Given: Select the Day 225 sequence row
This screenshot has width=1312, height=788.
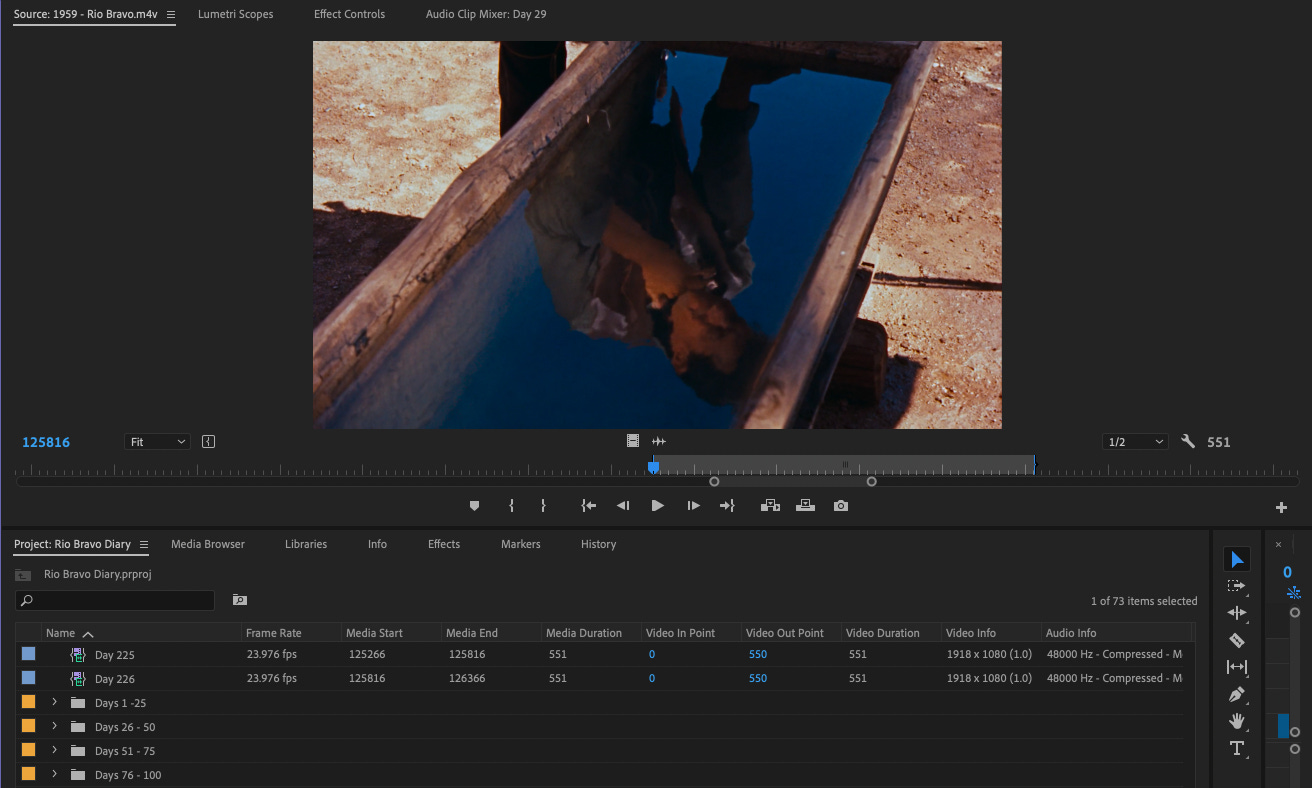Looking at the screenshot, I should [x=605, y=654].
